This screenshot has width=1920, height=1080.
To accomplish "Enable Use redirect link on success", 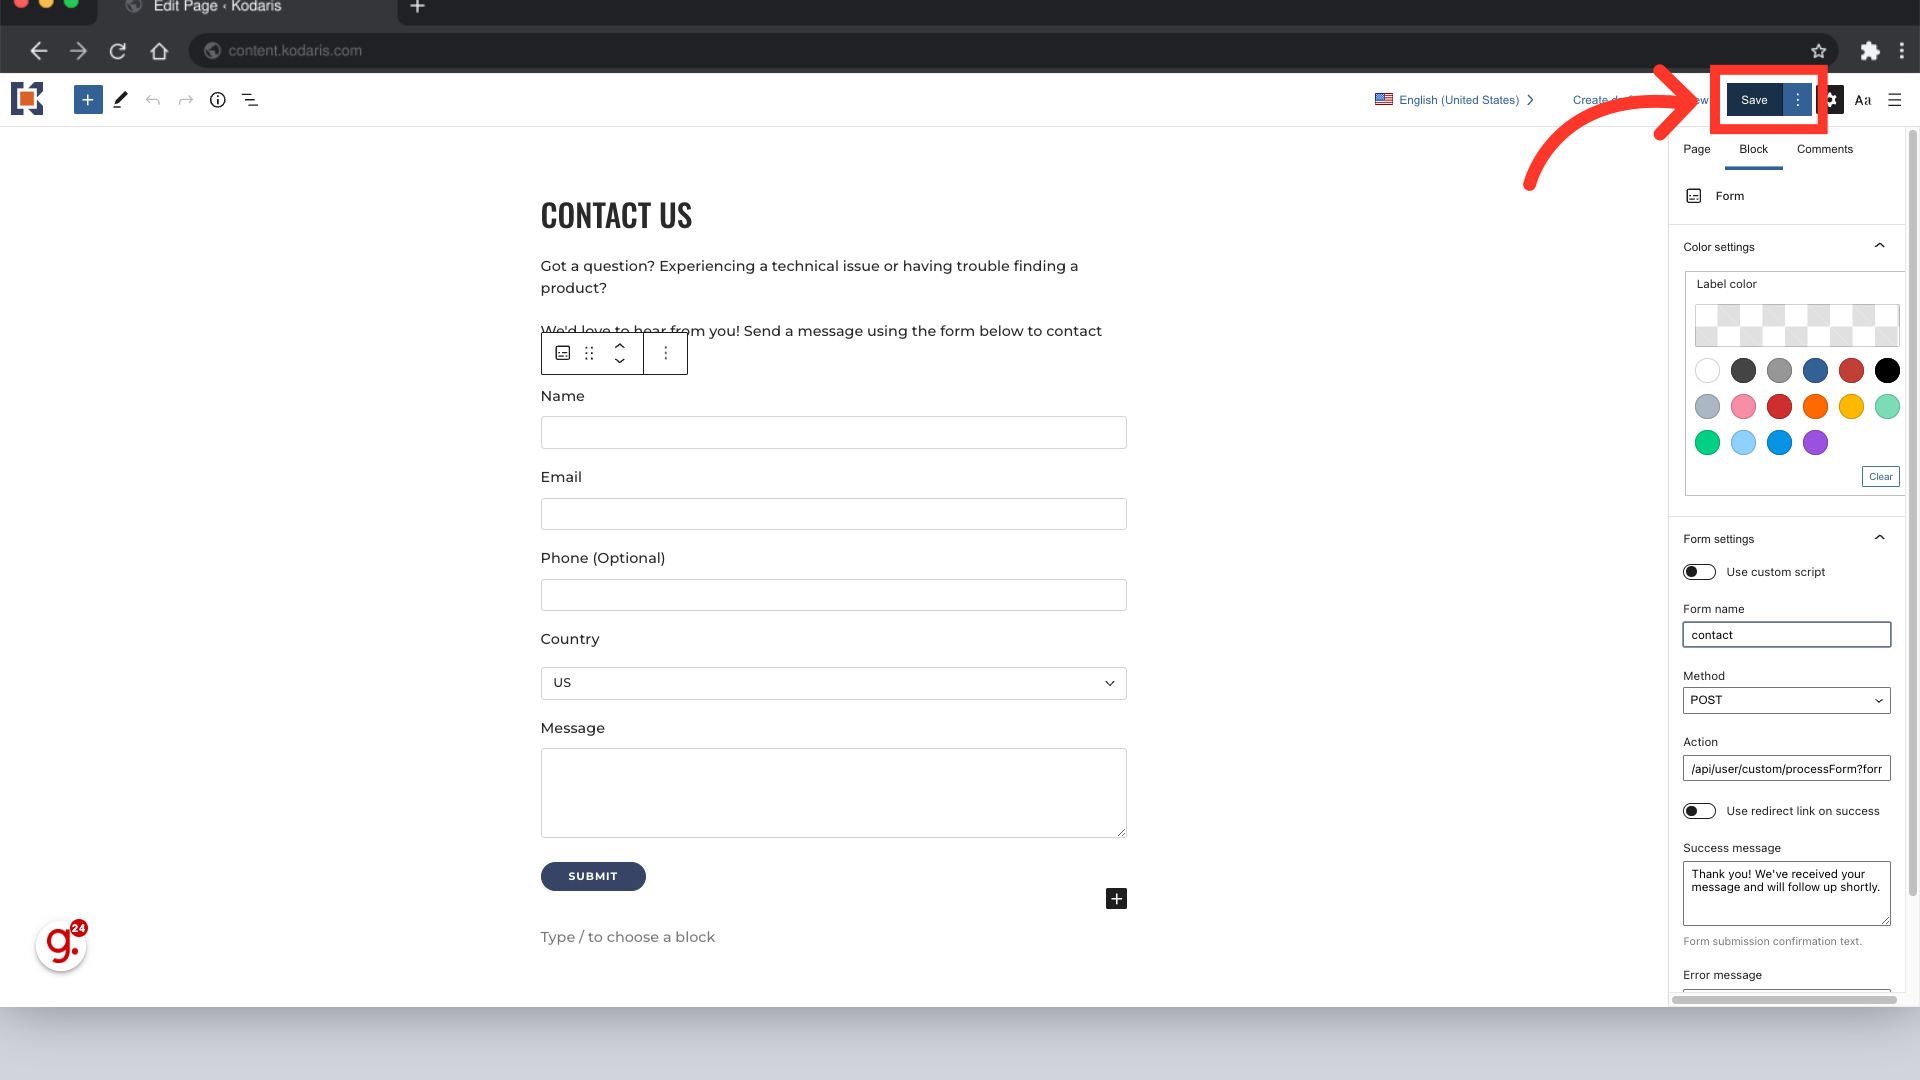I will (1699, 811).
